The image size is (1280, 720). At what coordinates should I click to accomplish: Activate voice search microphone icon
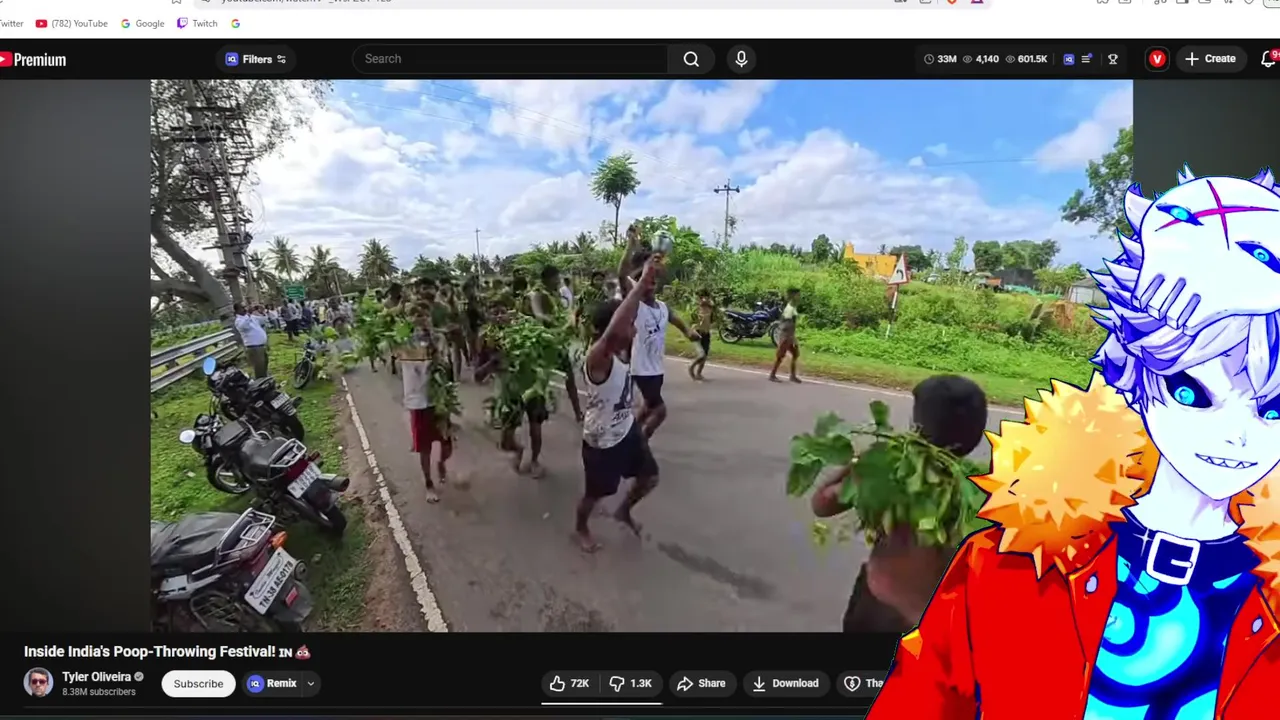click(x=741, y=59)
